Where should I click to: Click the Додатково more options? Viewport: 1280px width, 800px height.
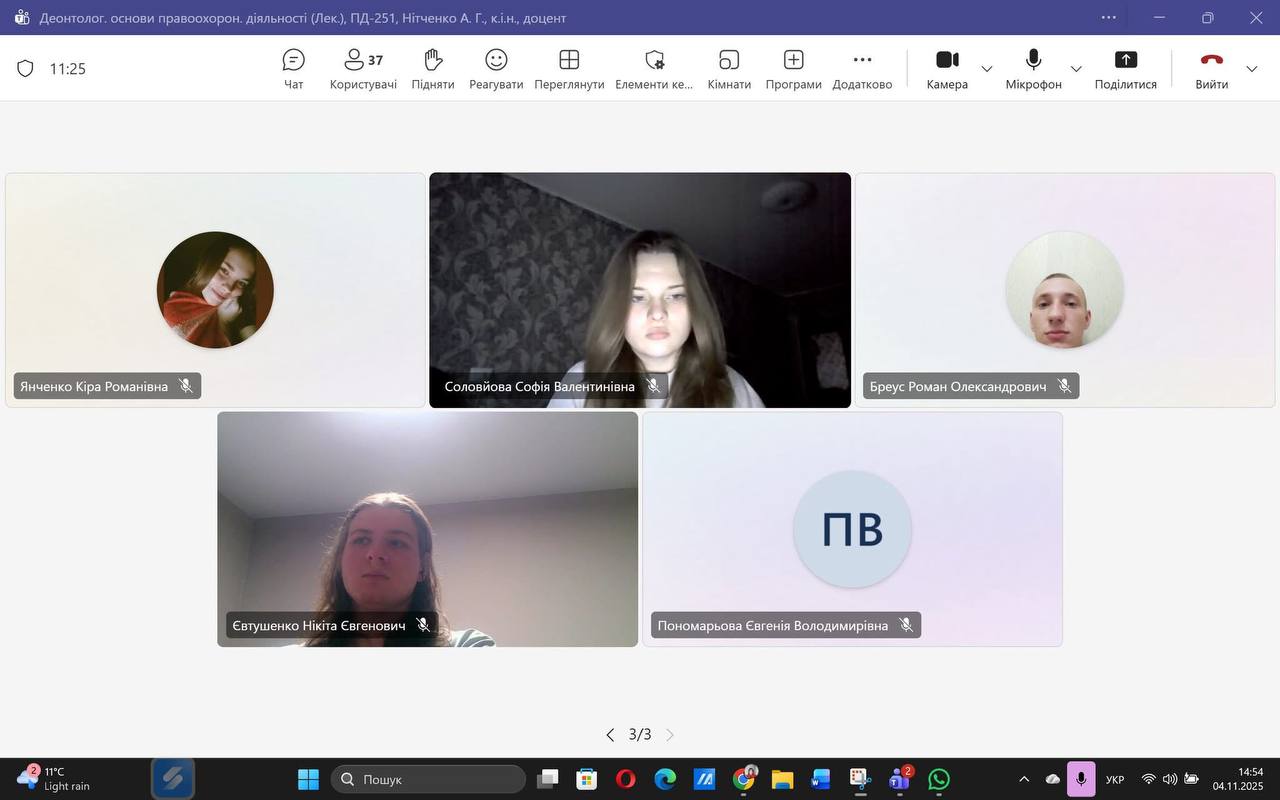click(x=862, y=69)
